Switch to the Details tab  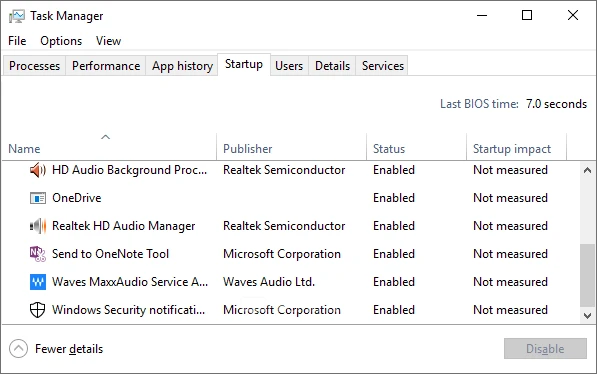pos(332,66)
